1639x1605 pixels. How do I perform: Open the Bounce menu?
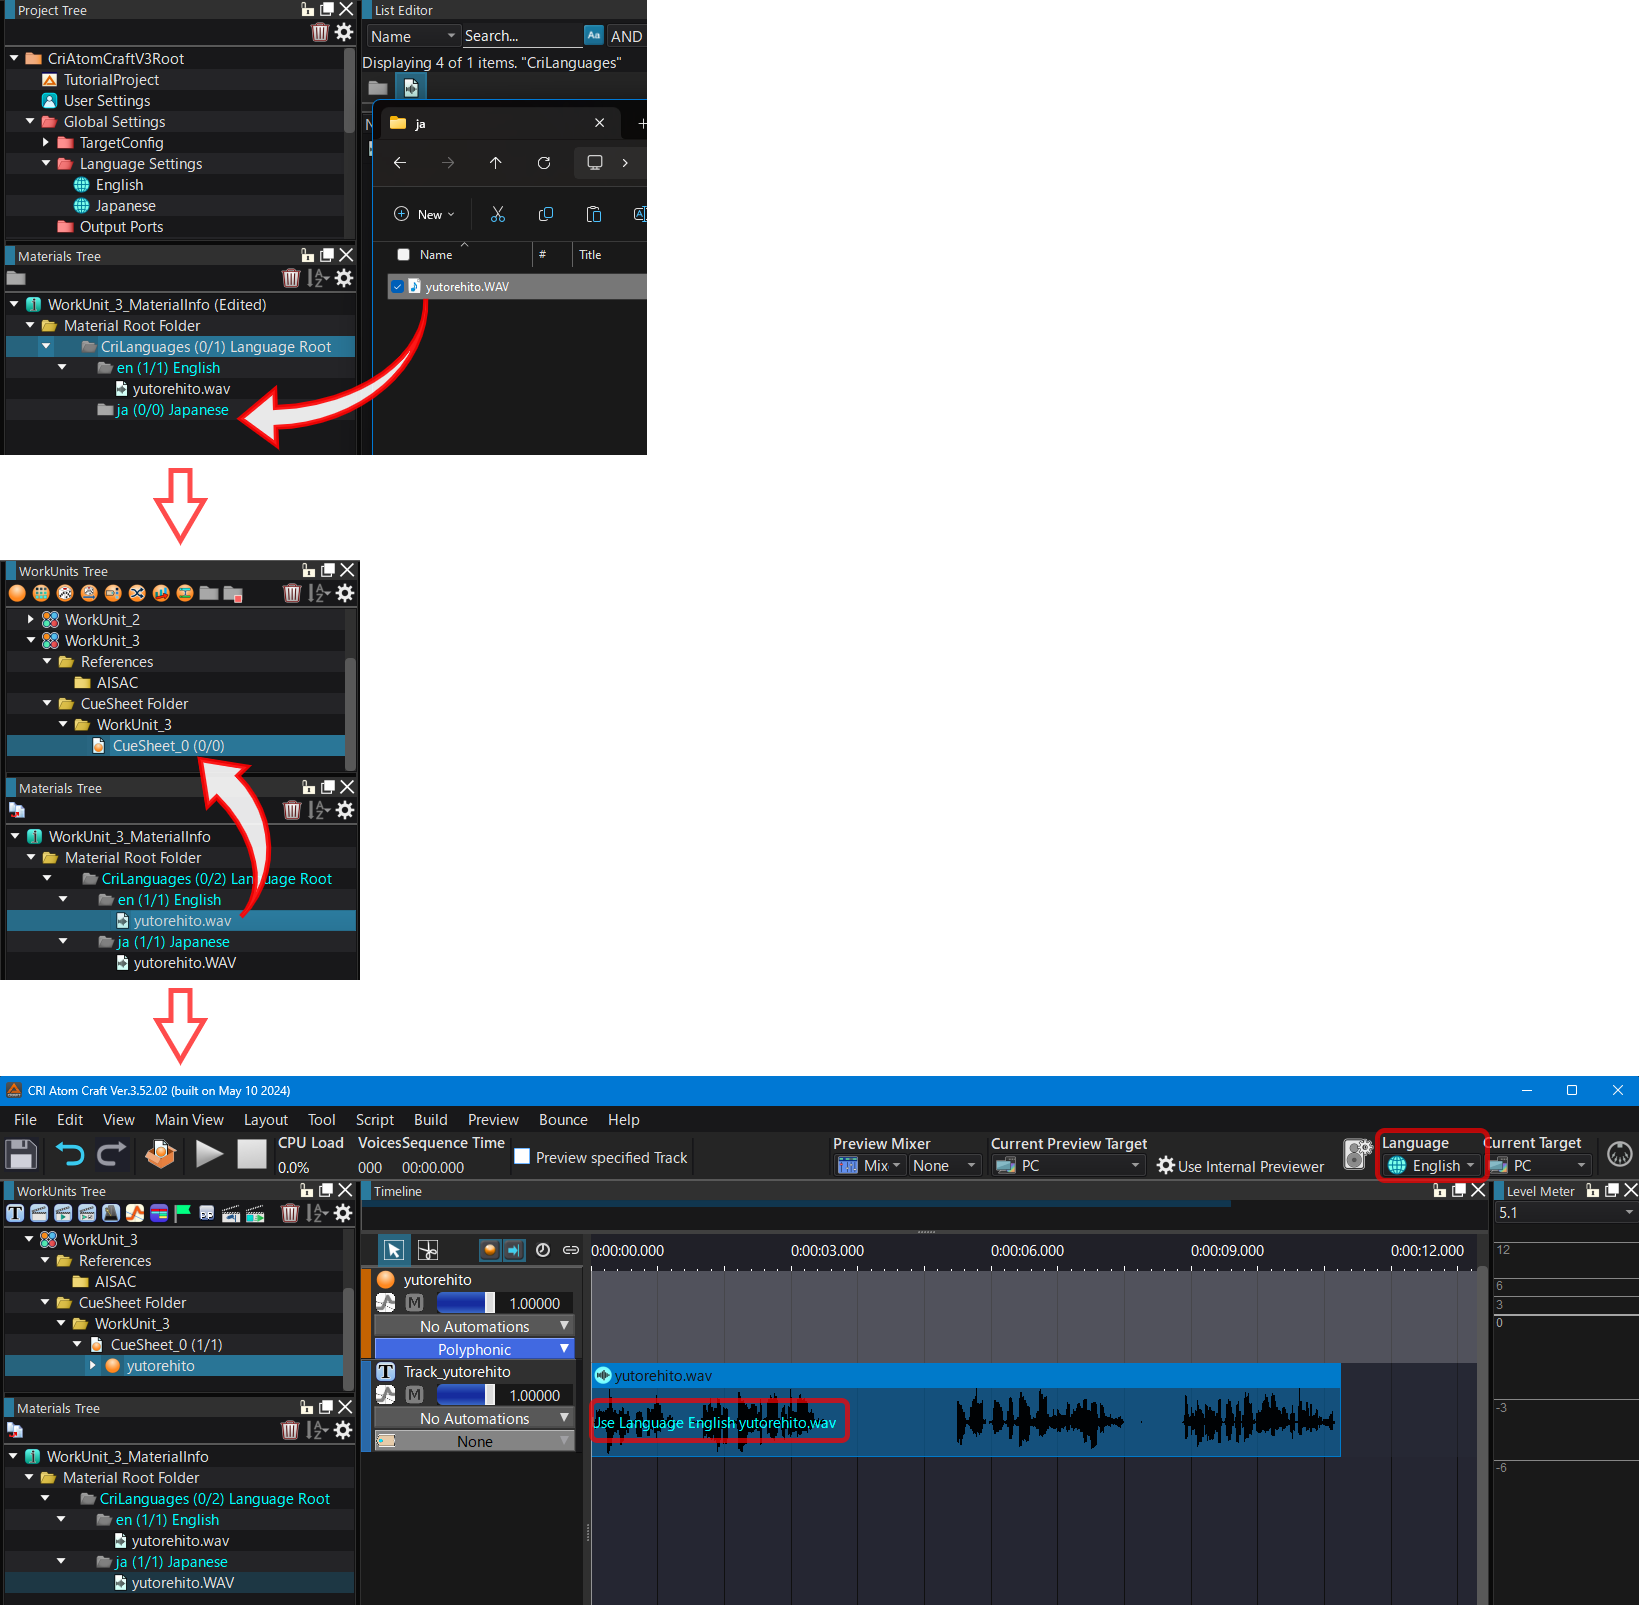563,1120
